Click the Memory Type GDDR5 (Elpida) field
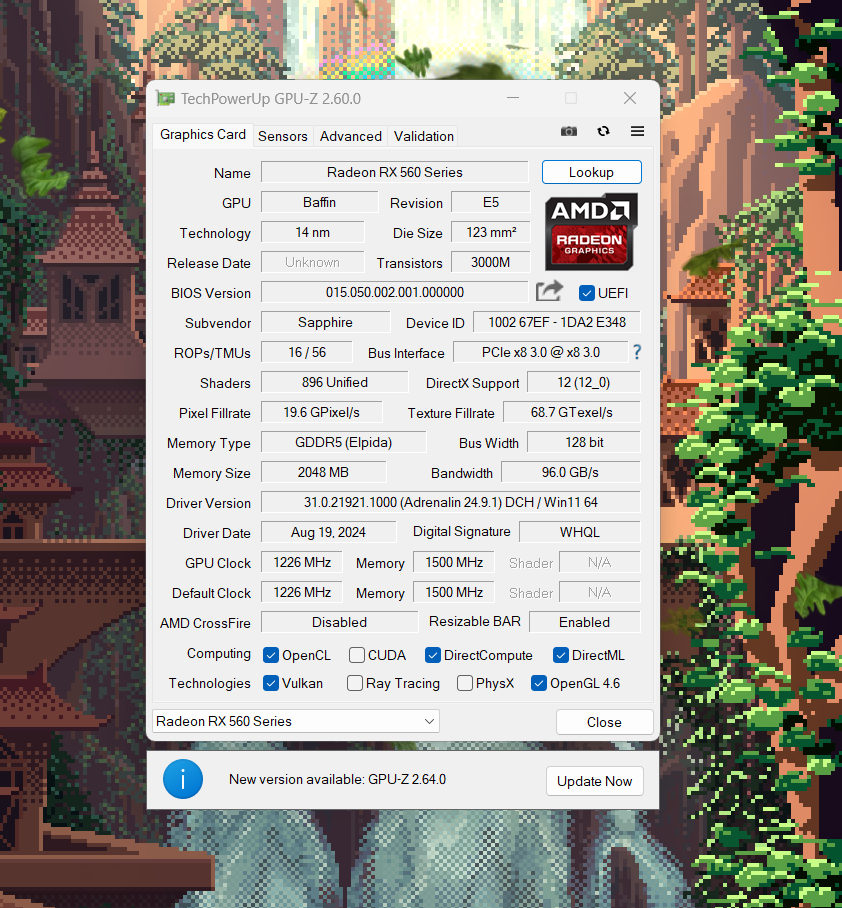The height and width of the screenshot is (908, 842). tap(343, 442)
